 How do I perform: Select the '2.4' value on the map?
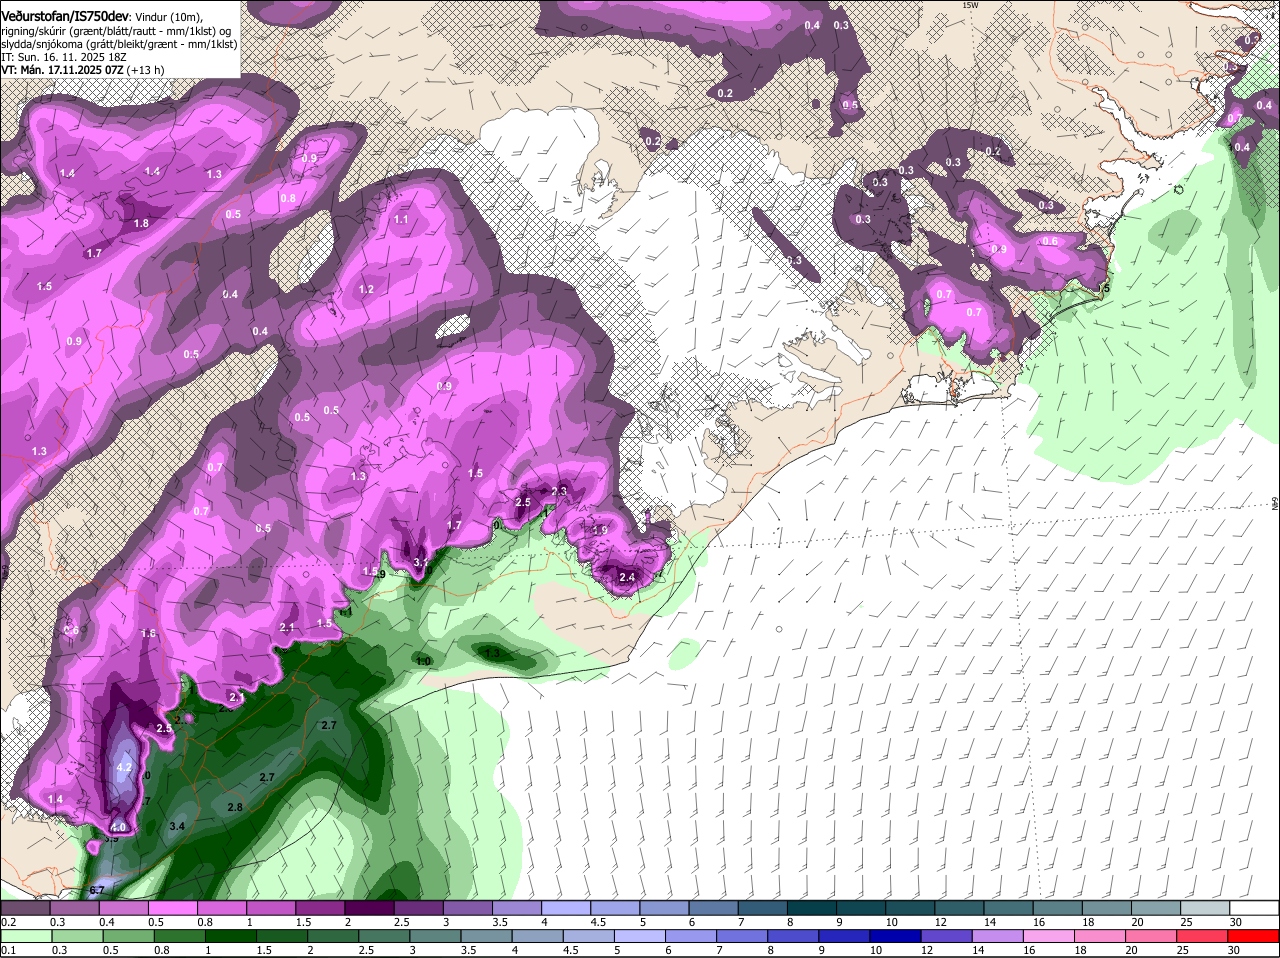click(628, 578)
